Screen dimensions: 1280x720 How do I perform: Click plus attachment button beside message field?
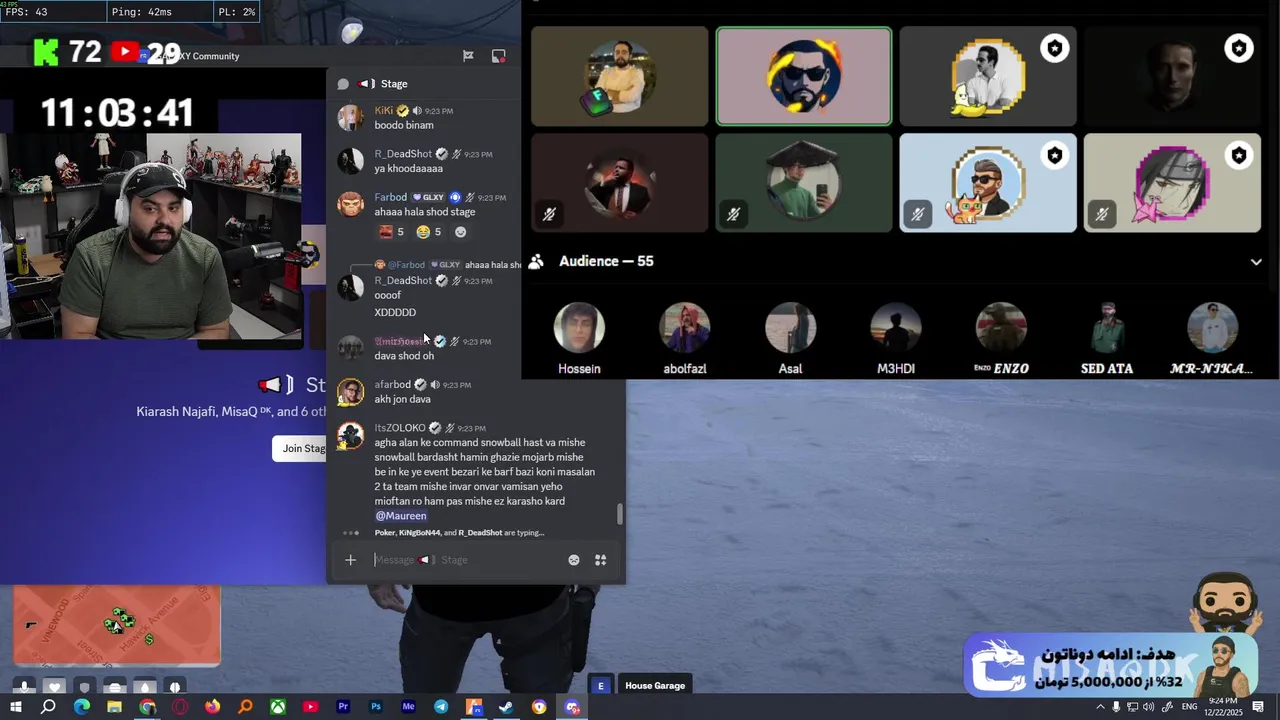[350, 560]
